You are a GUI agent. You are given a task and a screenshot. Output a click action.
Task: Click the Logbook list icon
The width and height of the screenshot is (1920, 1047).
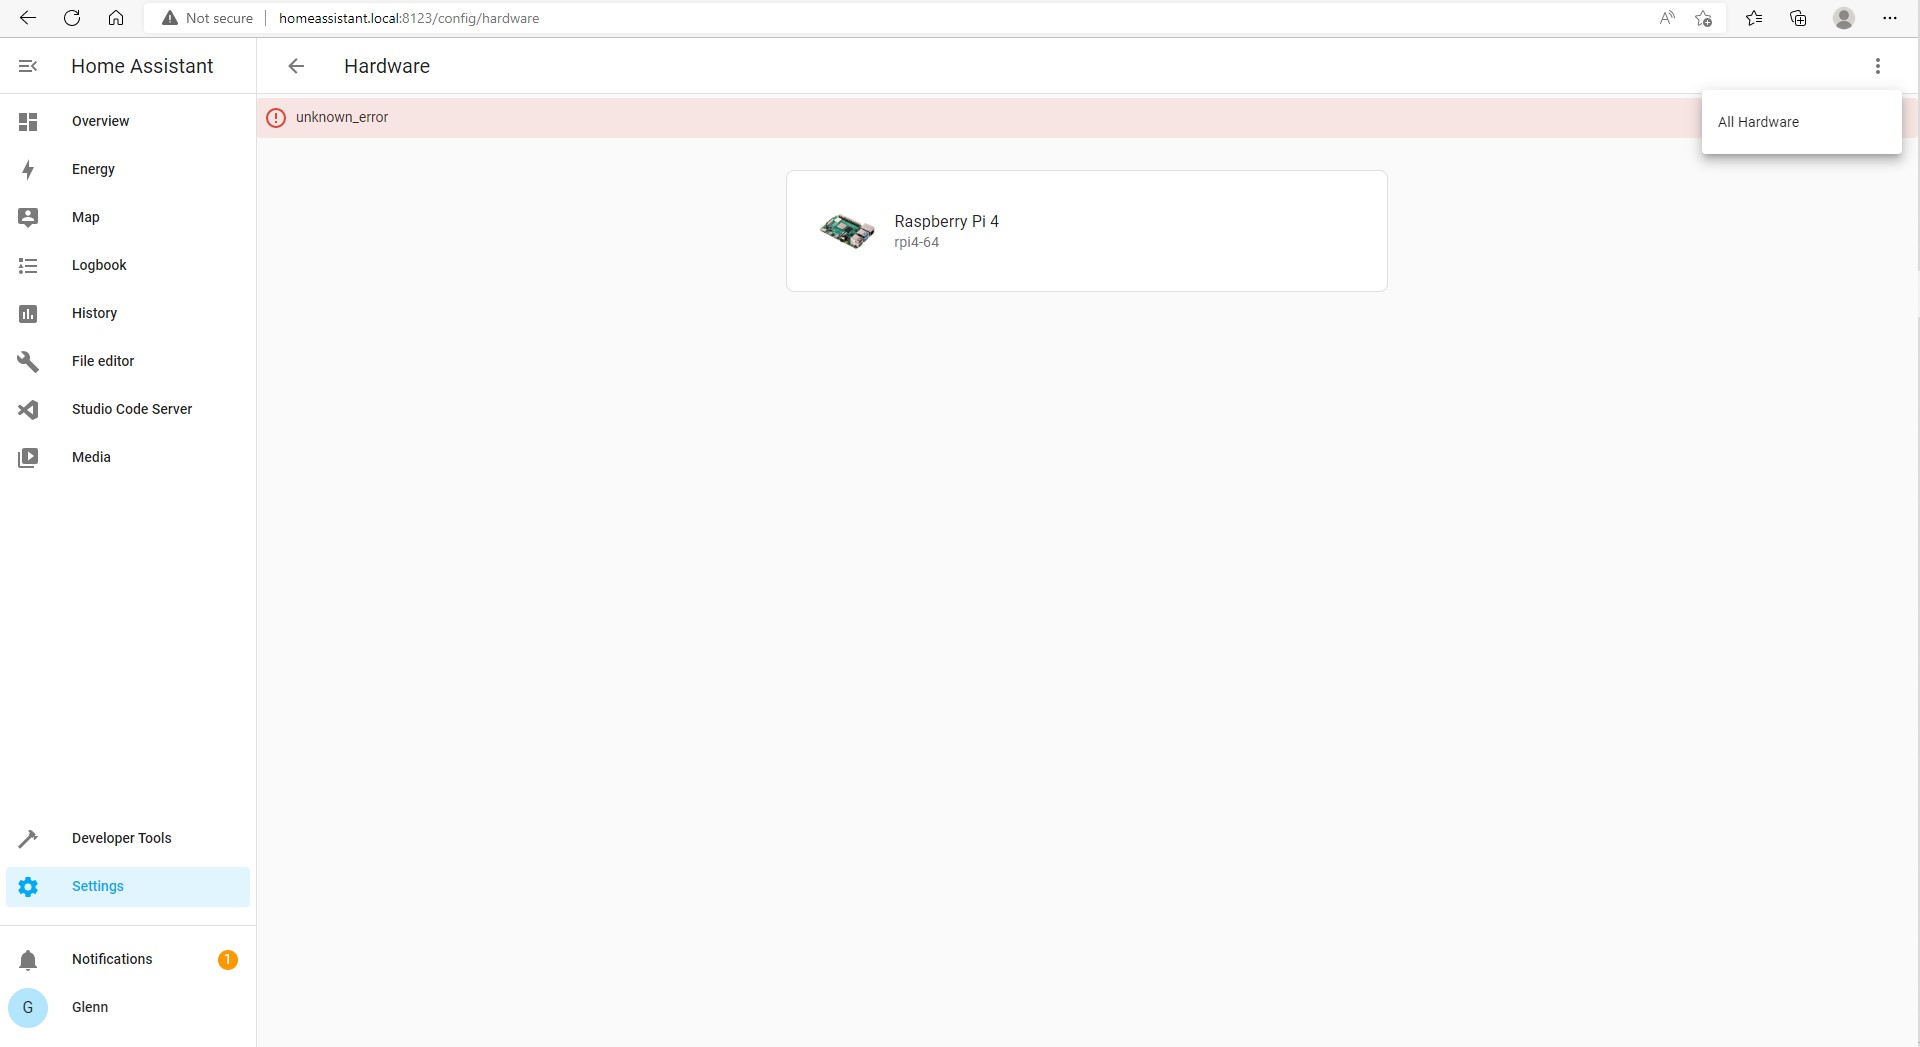28,266
